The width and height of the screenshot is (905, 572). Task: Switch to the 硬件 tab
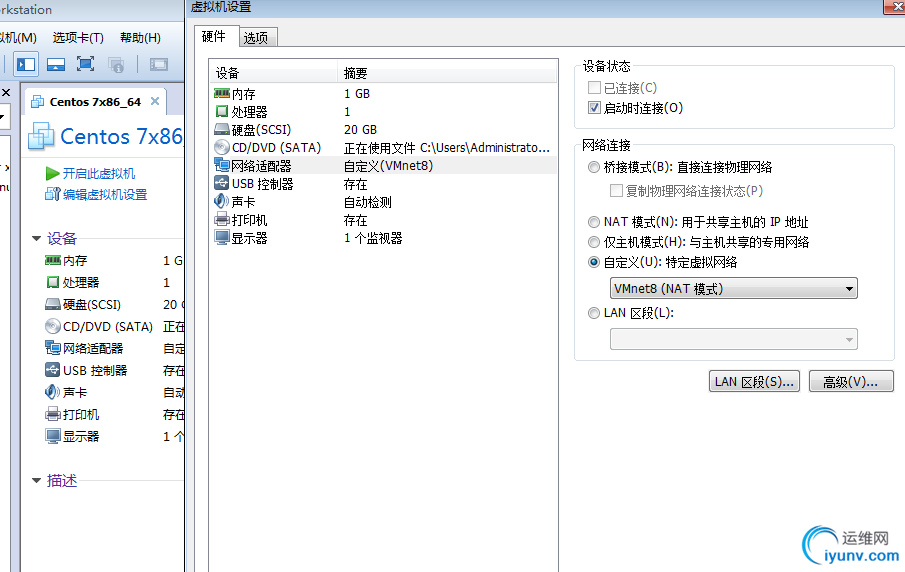(214, 36)
